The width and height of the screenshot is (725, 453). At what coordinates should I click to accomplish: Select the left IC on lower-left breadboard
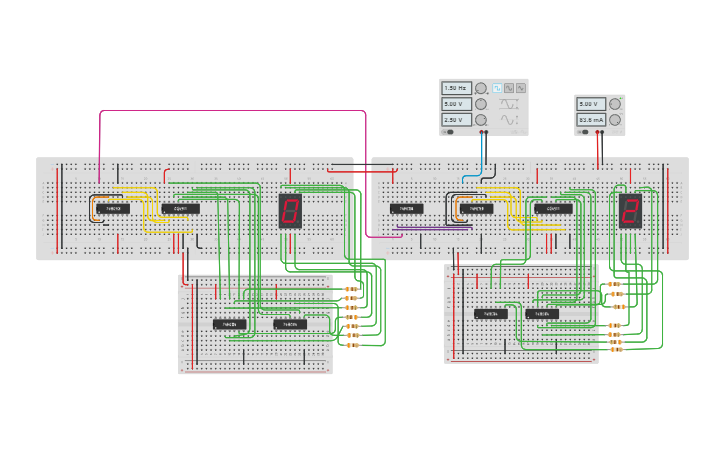229,324
